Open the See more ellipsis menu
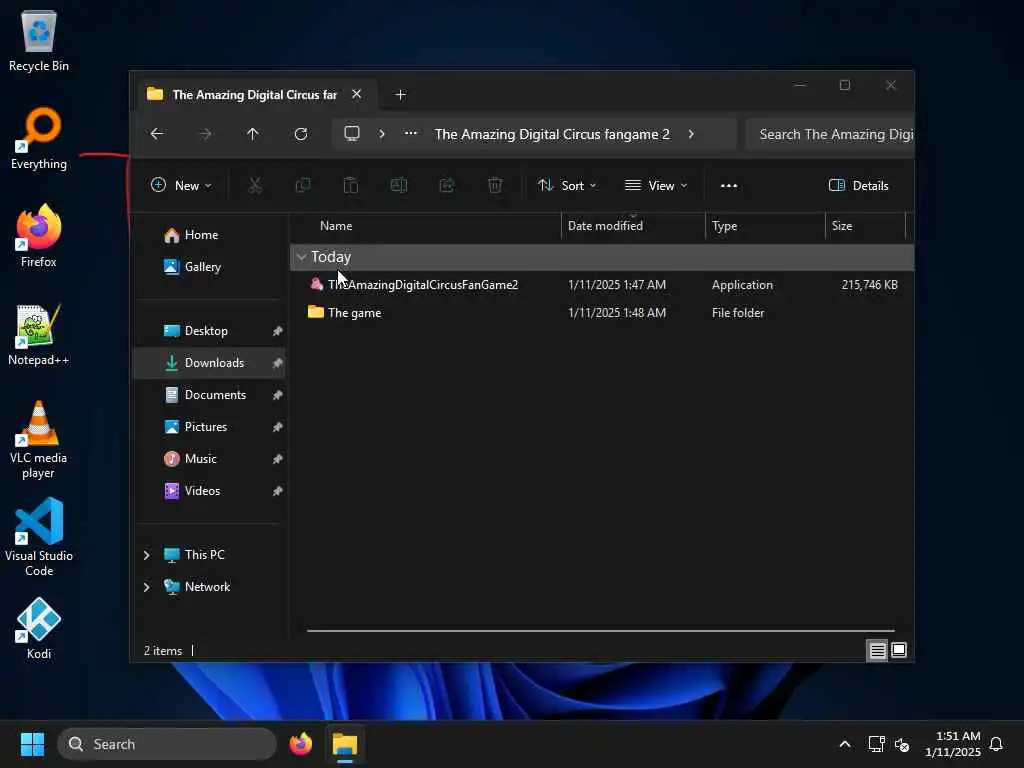Image resolution: width=1024 pixels, height=768 pixels. [x=729, y=185]
